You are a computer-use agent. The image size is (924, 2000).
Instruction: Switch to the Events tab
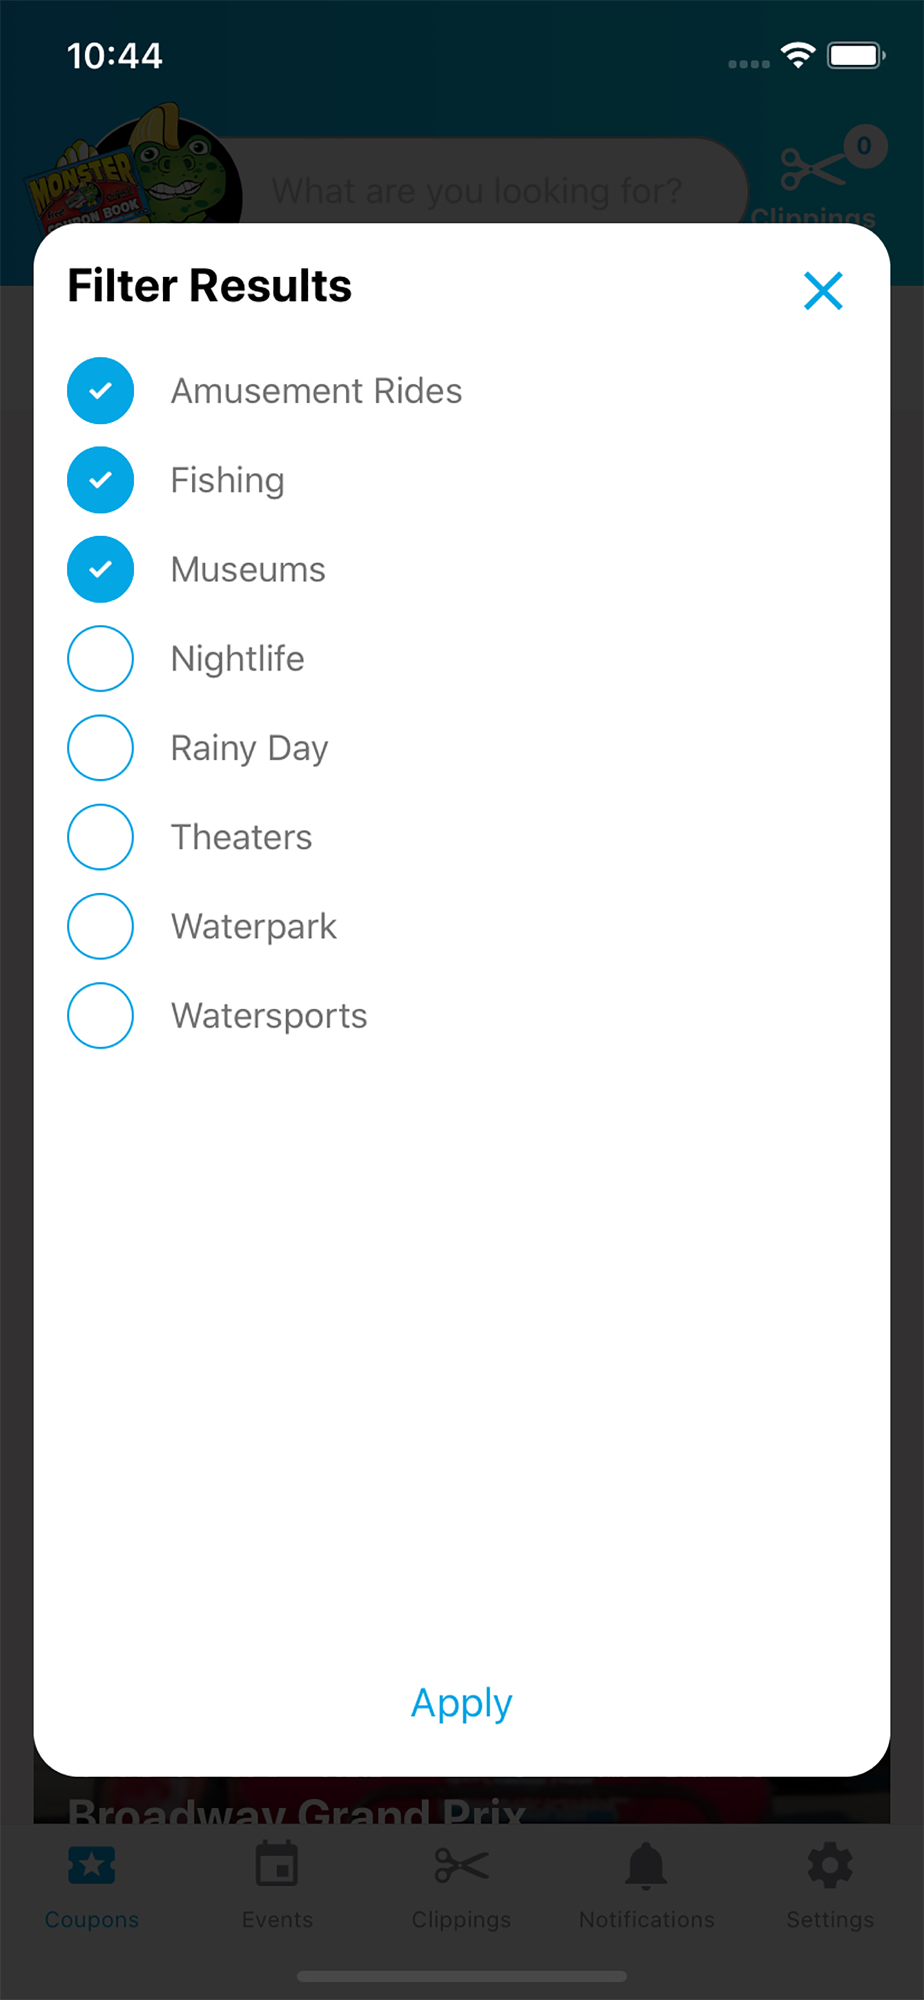(x=277, y=1884)
